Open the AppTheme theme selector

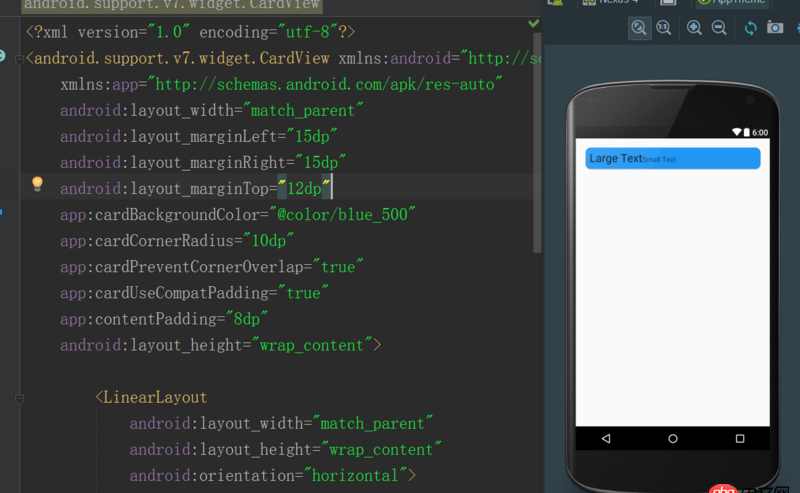732,2
